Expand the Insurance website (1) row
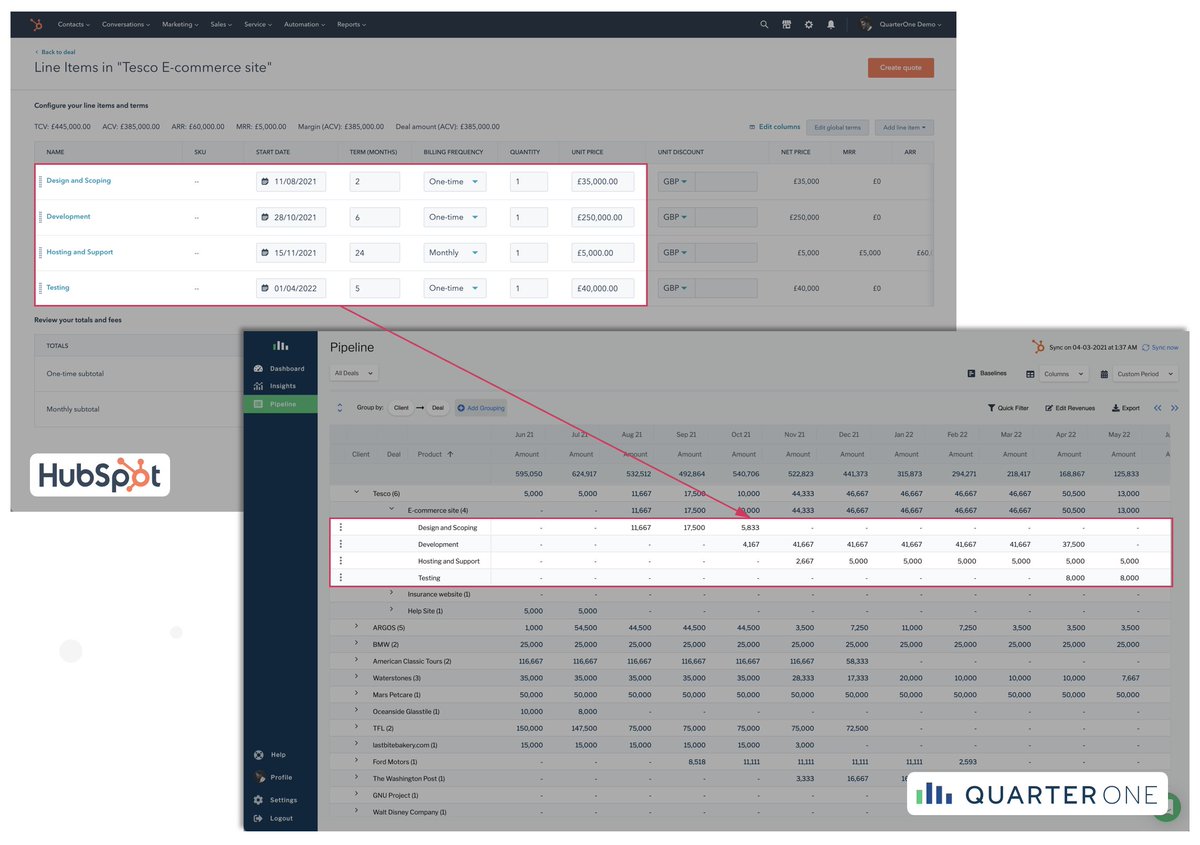The height and width of the screenshot is (845, 1200). pos(392,593)
